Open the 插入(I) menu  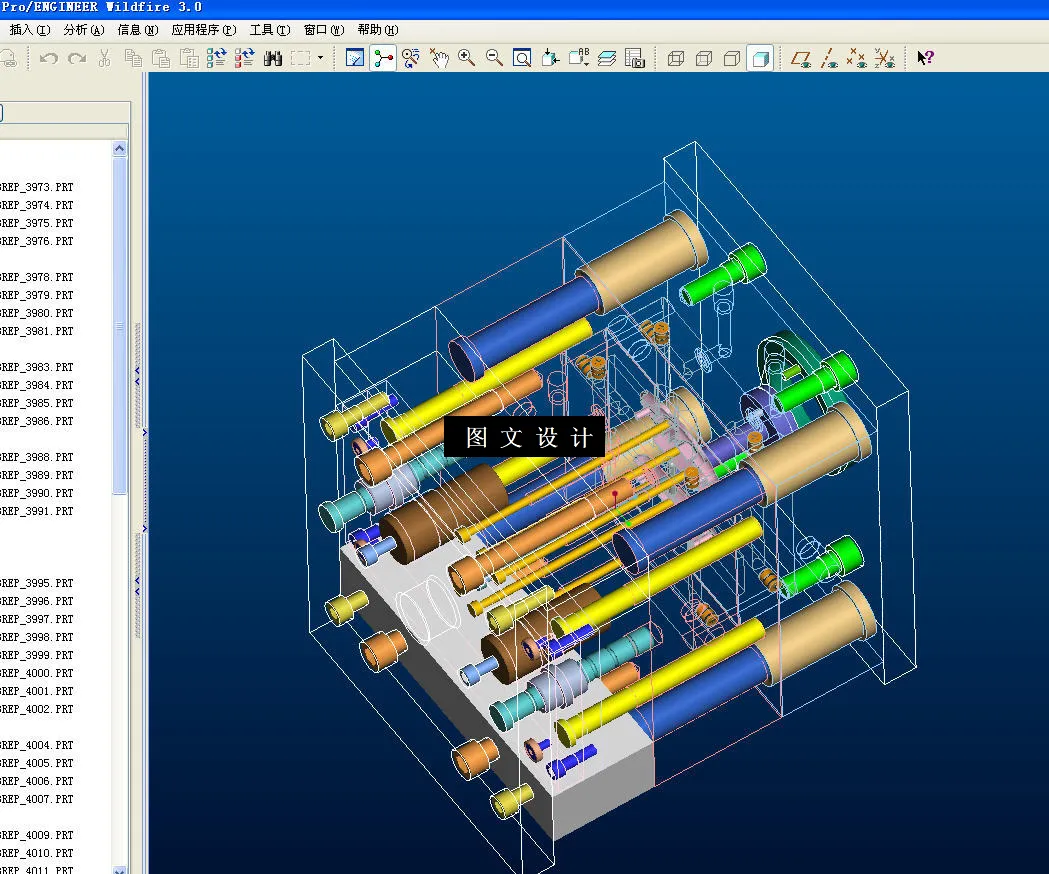30,30
